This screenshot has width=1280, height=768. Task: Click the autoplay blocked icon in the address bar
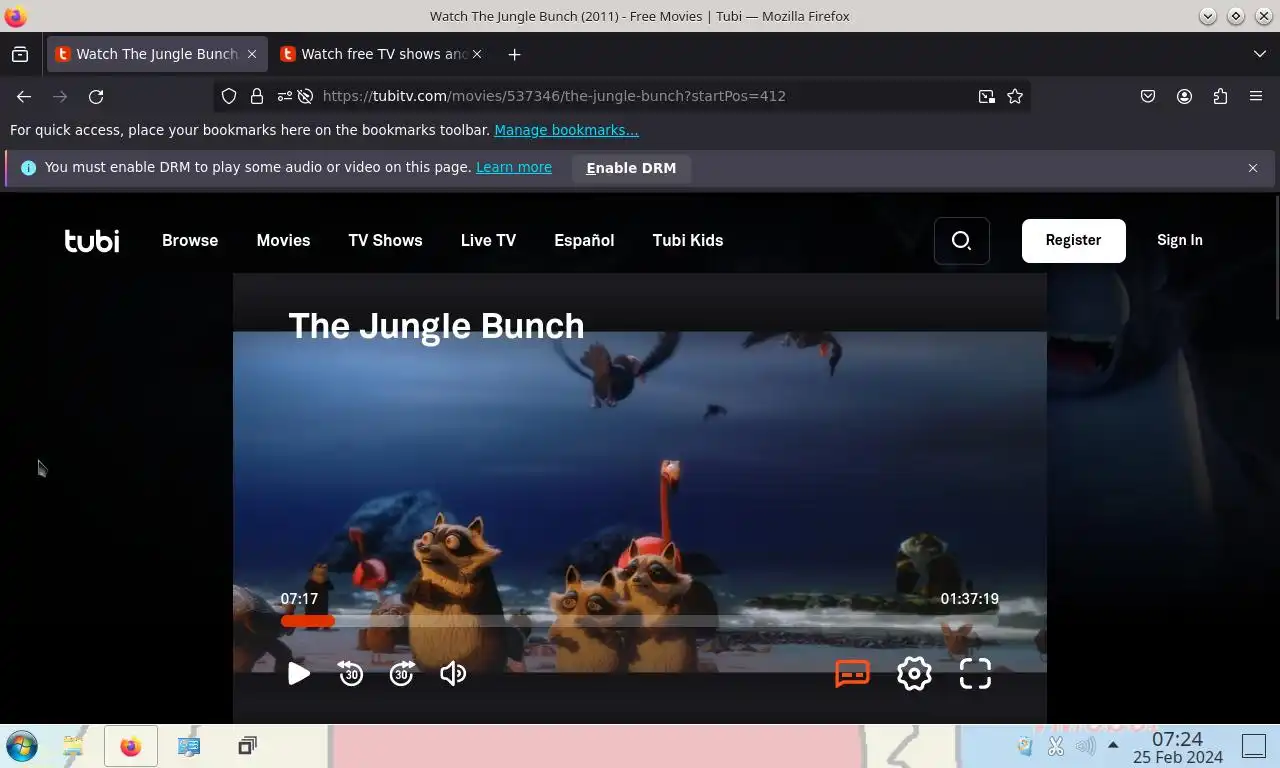coord(306,96)
